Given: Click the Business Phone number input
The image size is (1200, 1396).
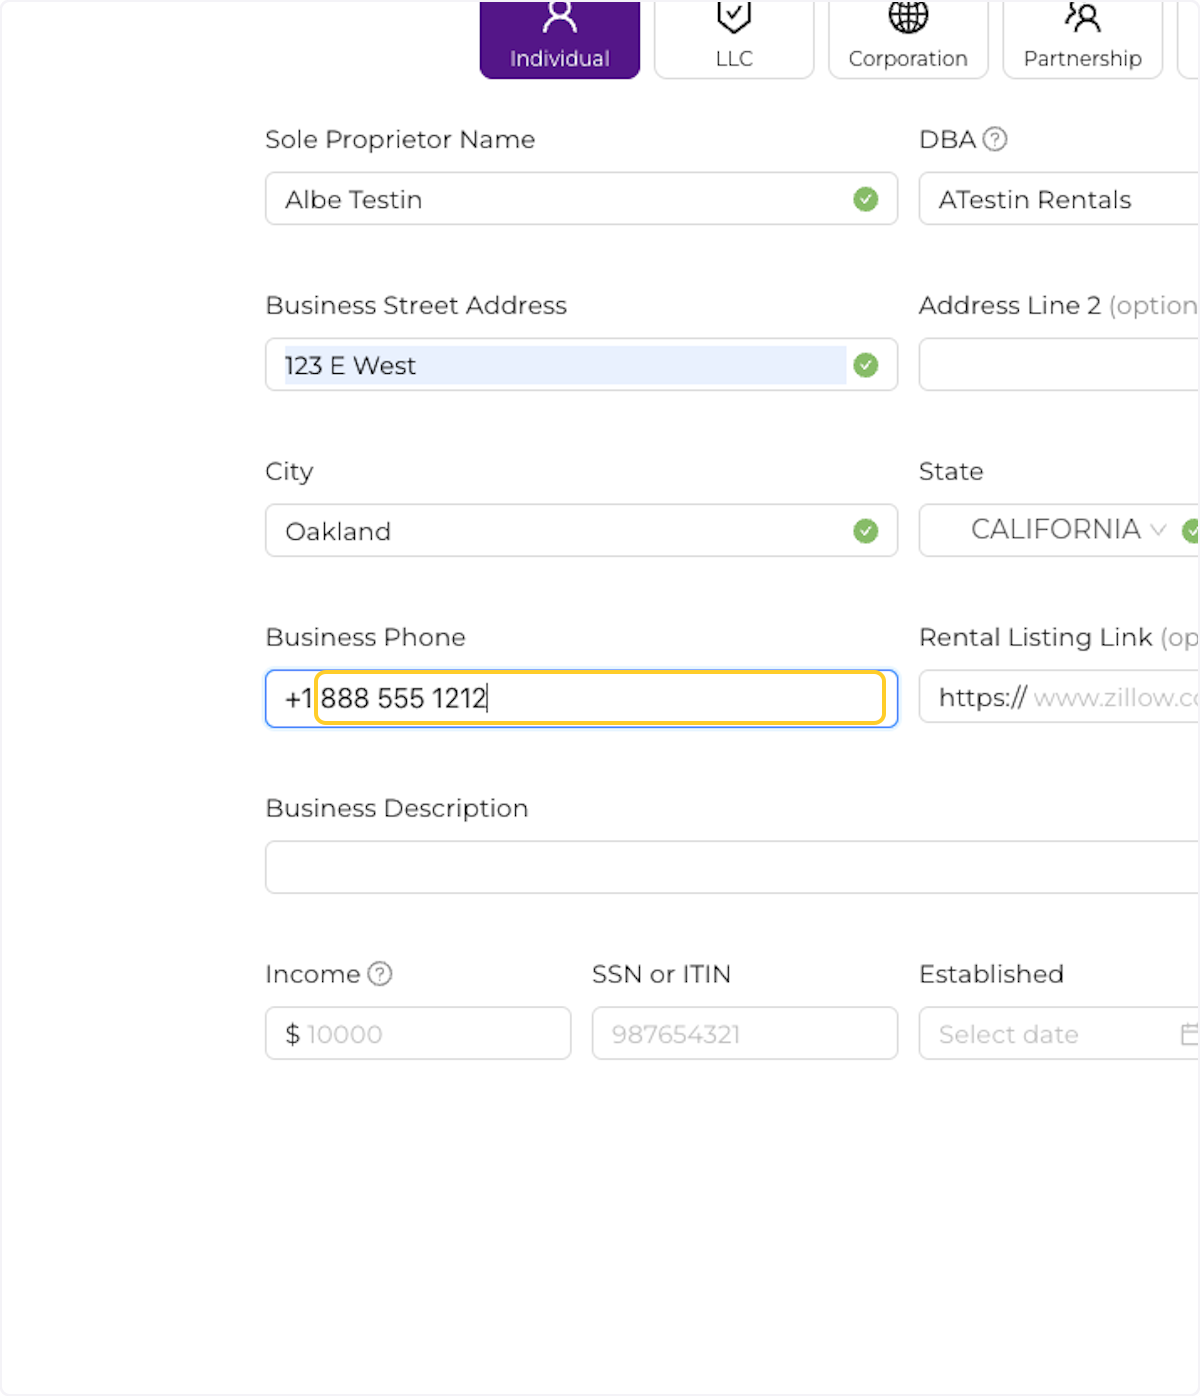Looking at the screenshot, I should coord(600,698).
